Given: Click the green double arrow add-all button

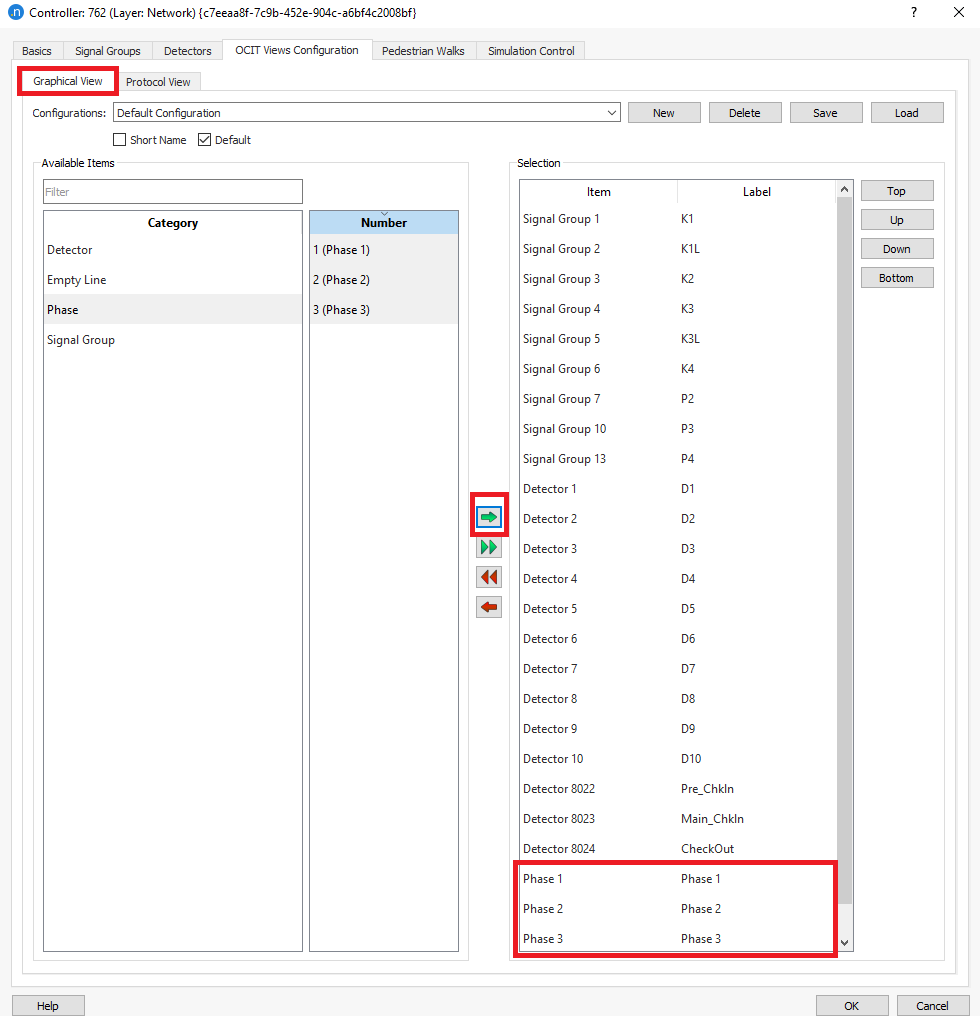Looking at the screenshot, I should tap(489, 547).
